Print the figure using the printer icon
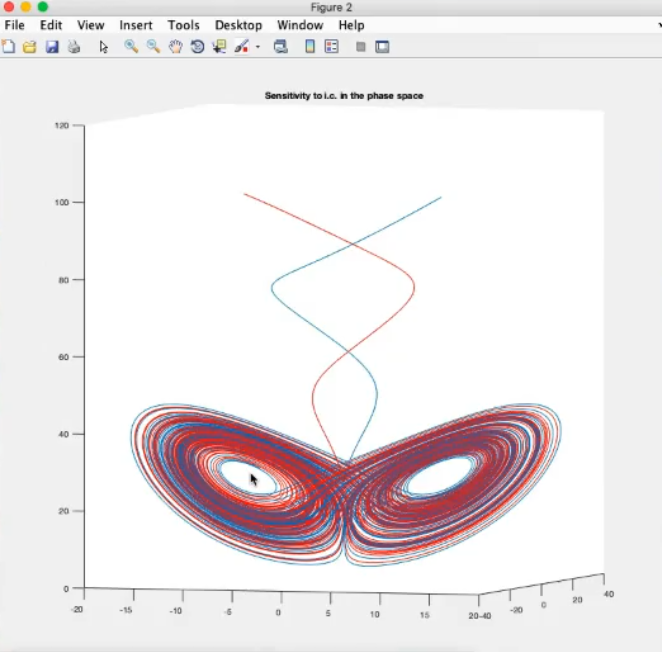The height and width of the screenshot is (652, 662). click(73, 46)
